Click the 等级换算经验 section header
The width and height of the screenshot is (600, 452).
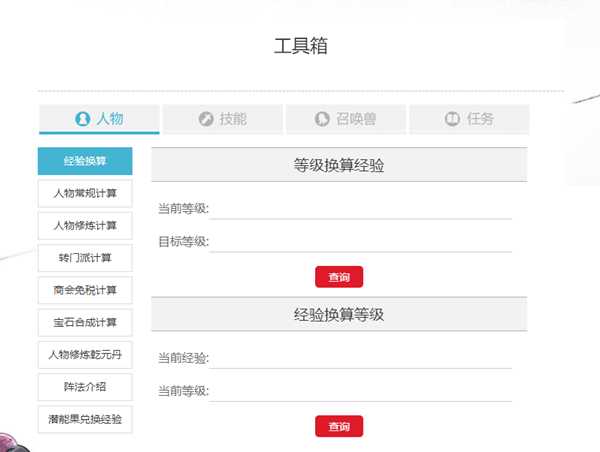pos(339,165)
